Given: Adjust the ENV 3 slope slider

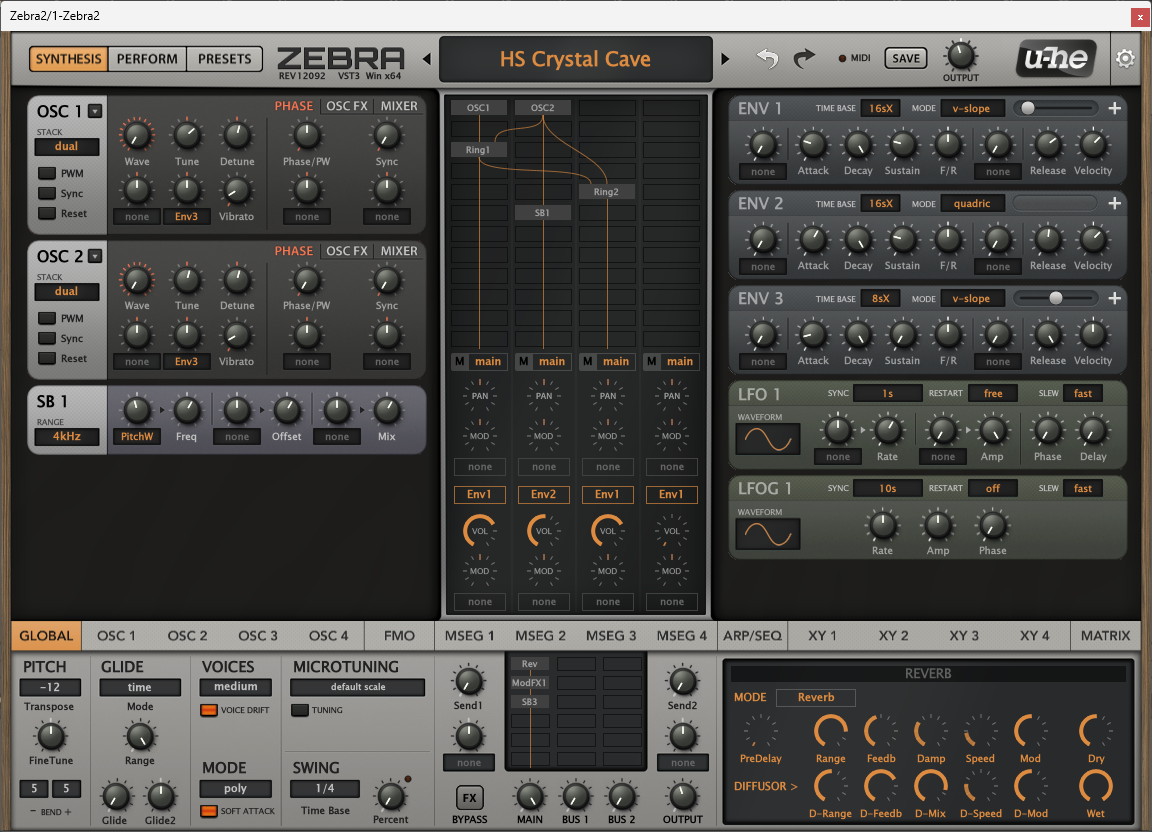Looking at the screenshot, I should [1055, 298].
